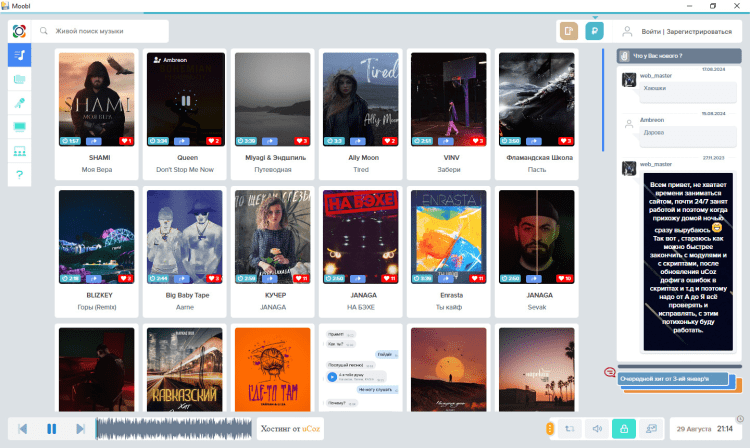The image size is (750, 448).
Task: Open the help question mark section
Action: (19, 175)
